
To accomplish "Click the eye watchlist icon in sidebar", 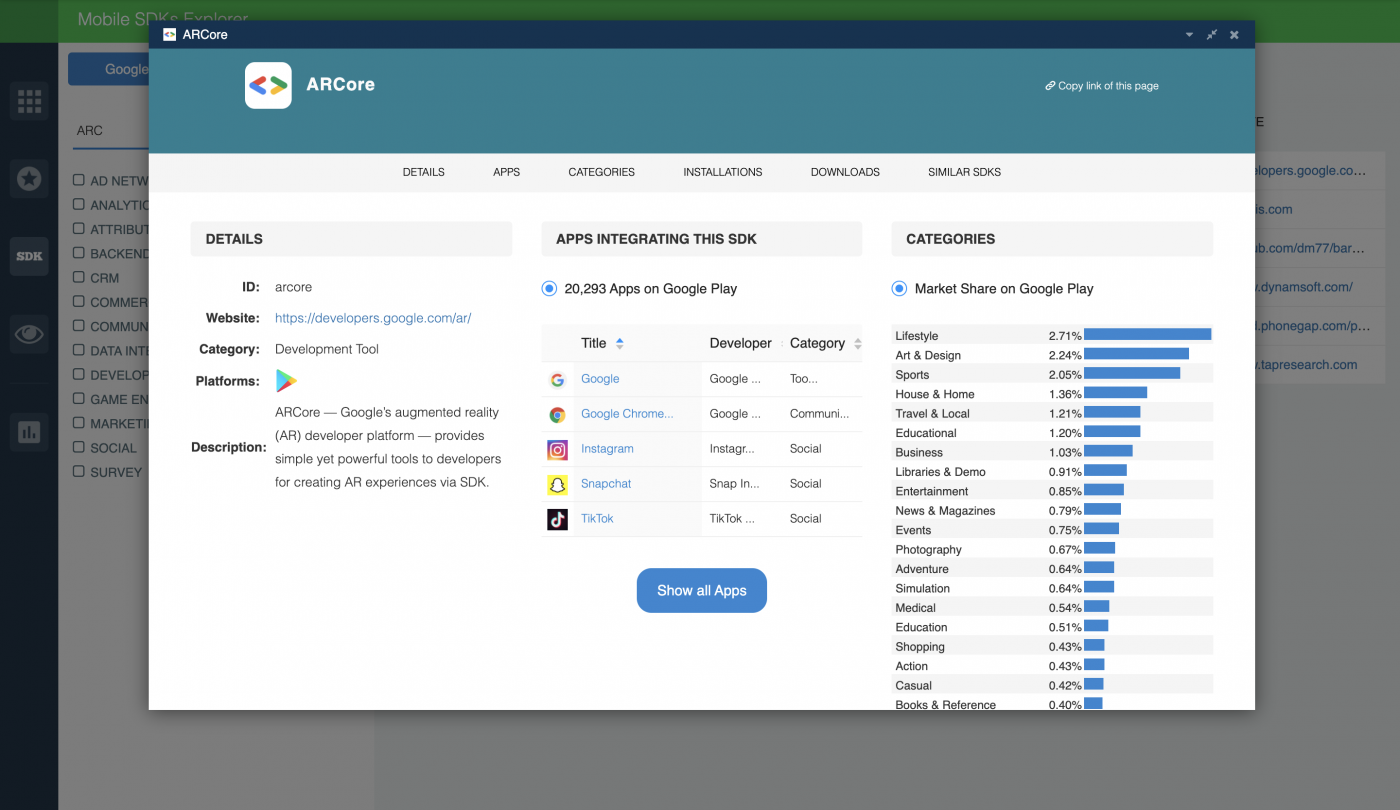I will (x=29, y=334).
